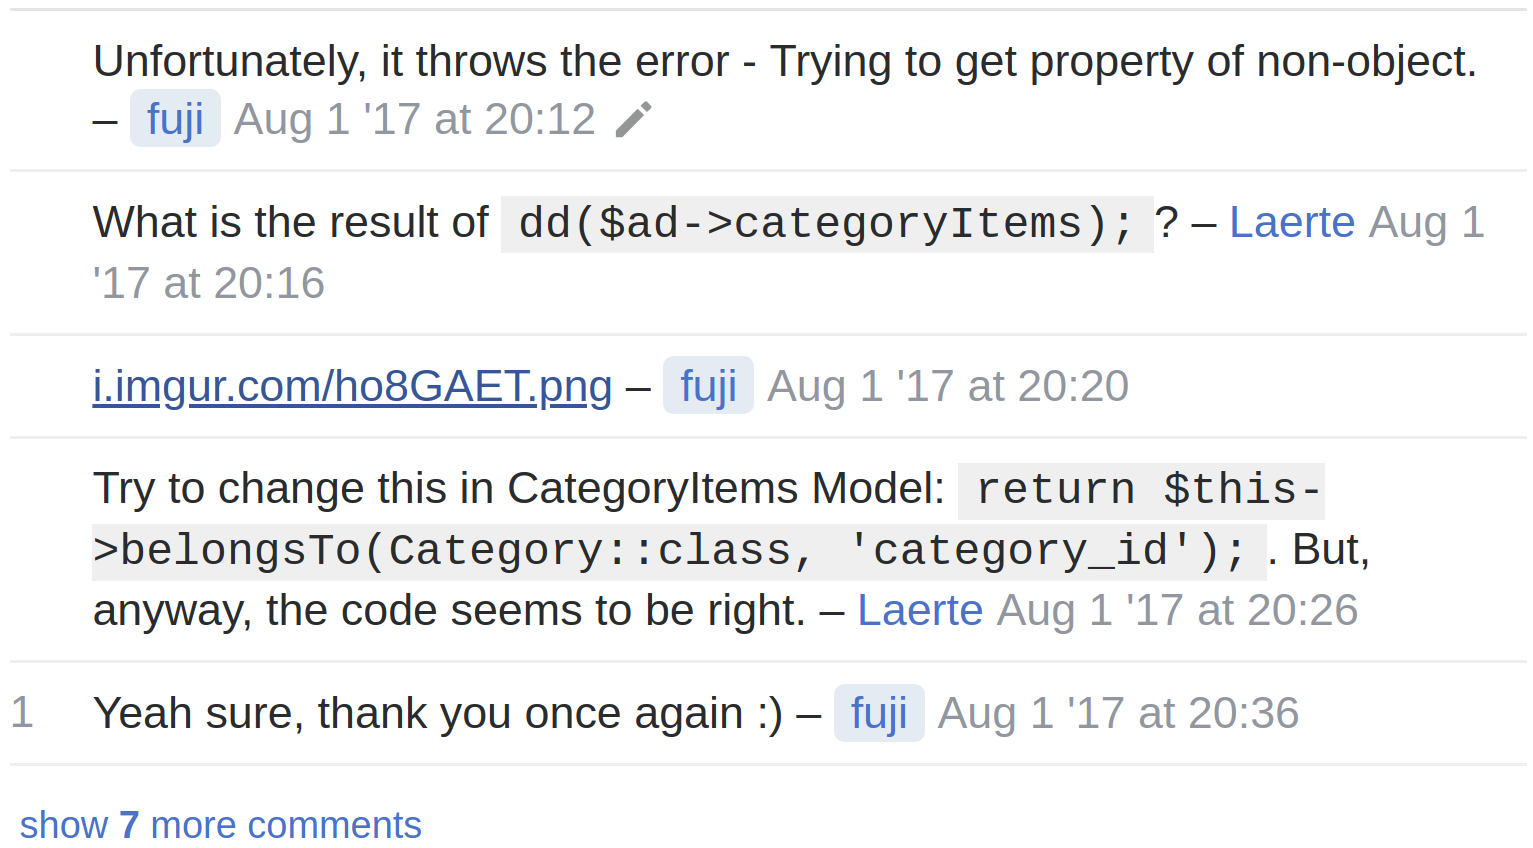The image size is (1533, 848).
Task: Click the text 'Unfortunately, it throws the error'
Action: click(410, 62)
